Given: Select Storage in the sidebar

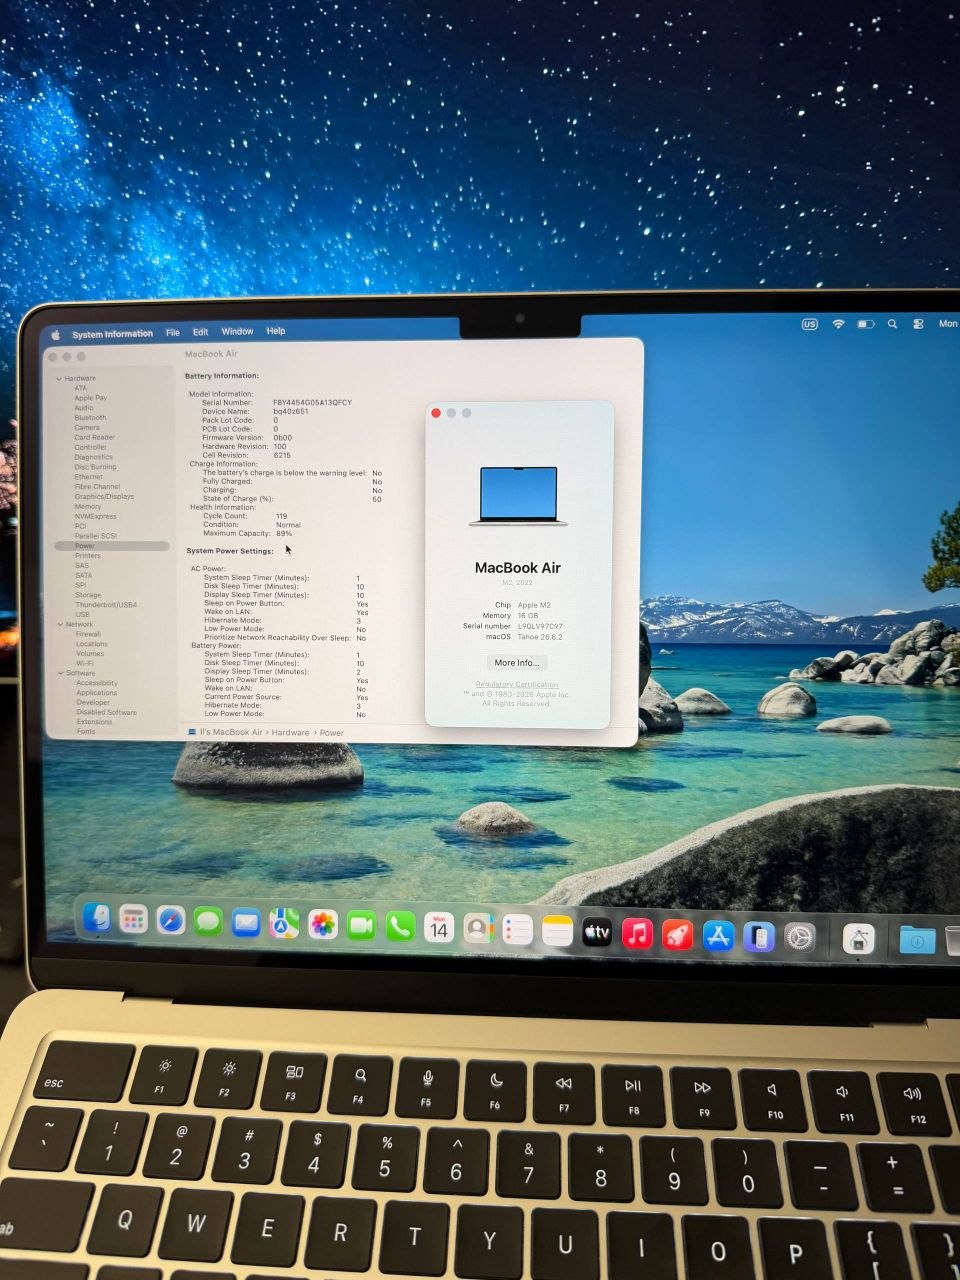Looking at the screenshot, I should [x=88, y=595].
